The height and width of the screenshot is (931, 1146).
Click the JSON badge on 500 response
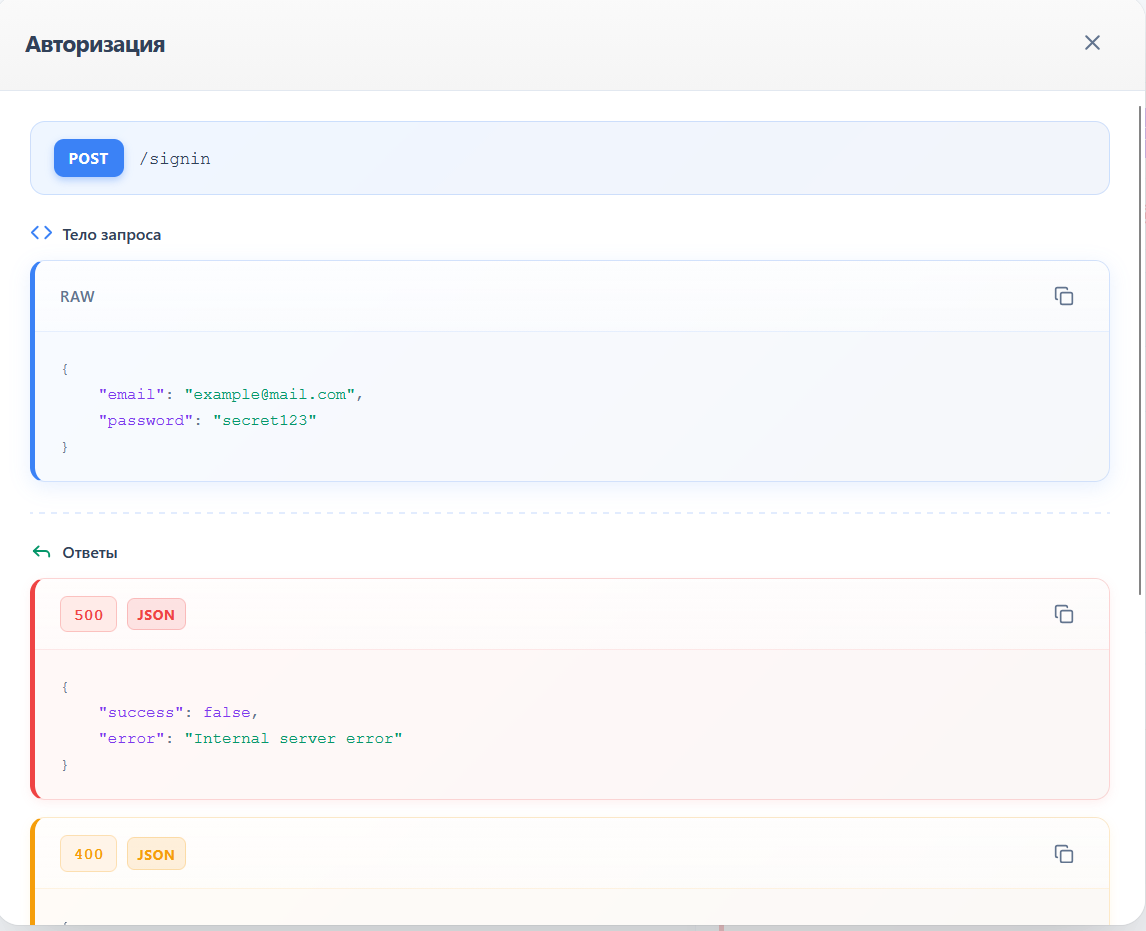click(x=156, y=615)
